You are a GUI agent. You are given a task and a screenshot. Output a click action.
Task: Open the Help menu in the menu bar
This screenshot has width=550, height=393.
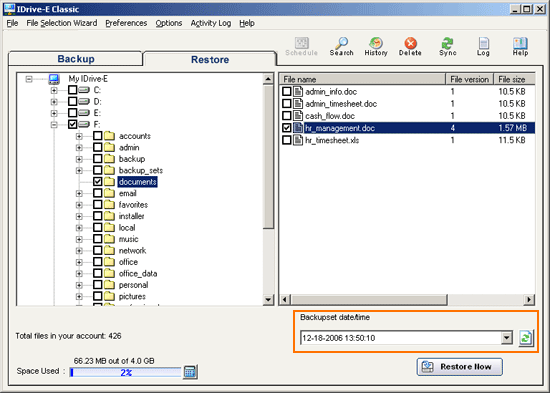click(x=247, y=23)
